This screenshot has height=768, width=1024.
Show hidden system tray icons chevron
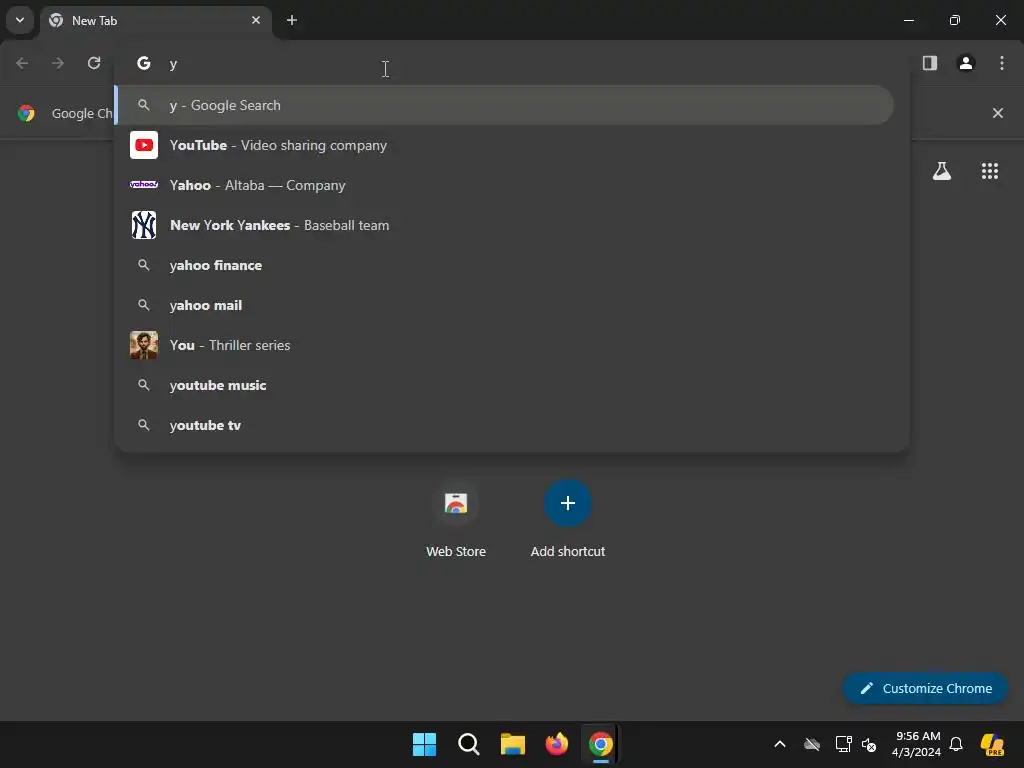[x=780, y=744]
